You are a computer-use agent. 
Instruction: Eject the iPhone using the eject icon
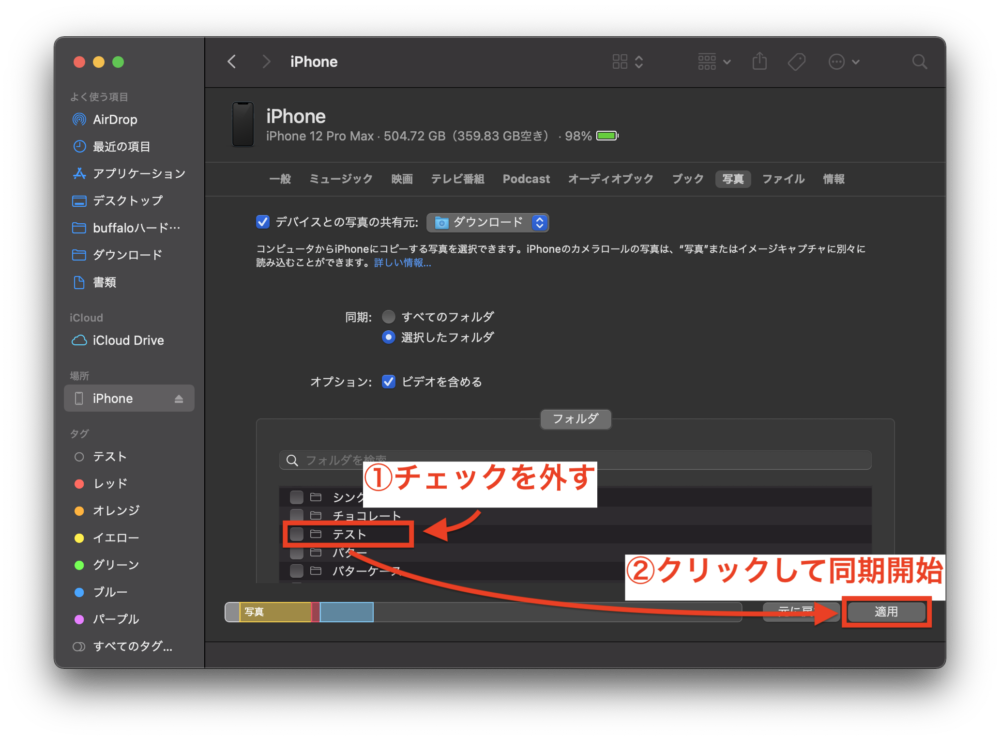pos(179,399)
